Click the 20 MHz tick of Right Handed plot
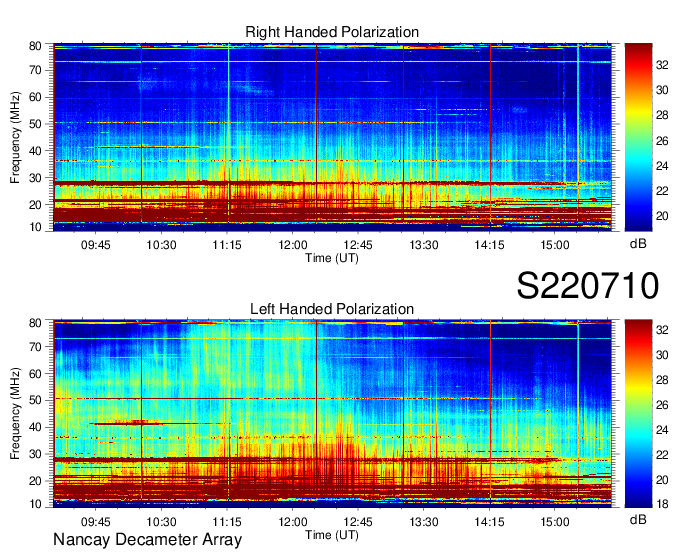 [35, 205]
